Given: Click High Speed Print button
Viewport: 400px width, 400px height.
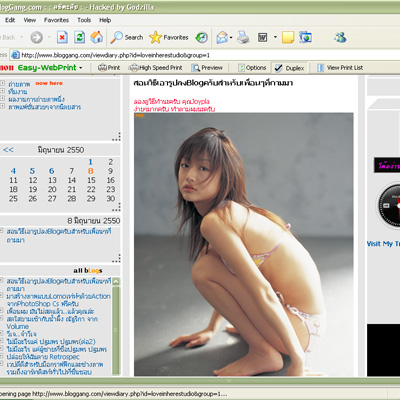Looking at the screenshot, I should [156, 68].
